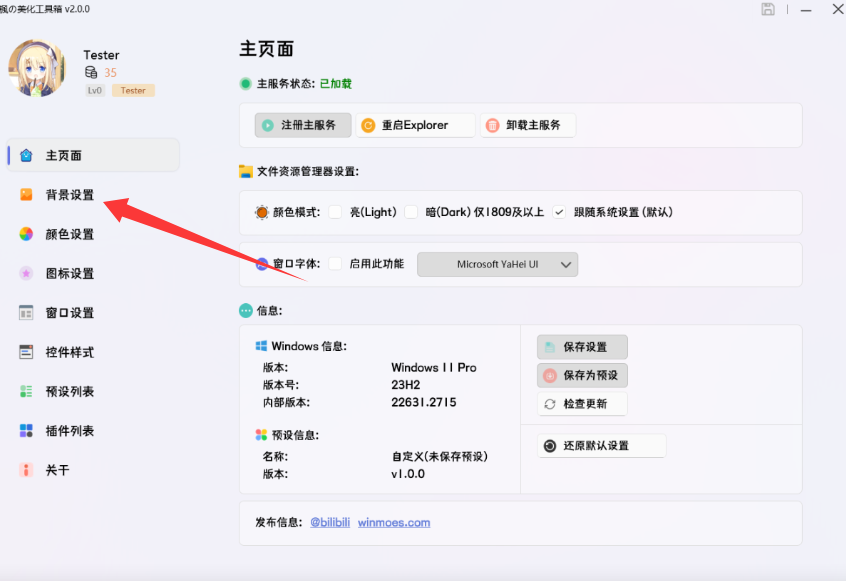The height and width of the screenshot is (581, 846).
Task: Check 启用此功能 for window font
Action: pos(336,264)
